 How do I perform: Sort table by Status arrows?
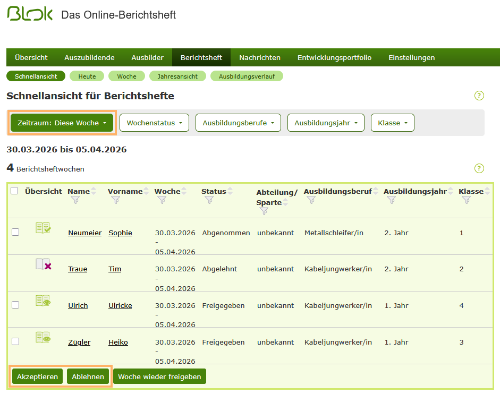230,191
